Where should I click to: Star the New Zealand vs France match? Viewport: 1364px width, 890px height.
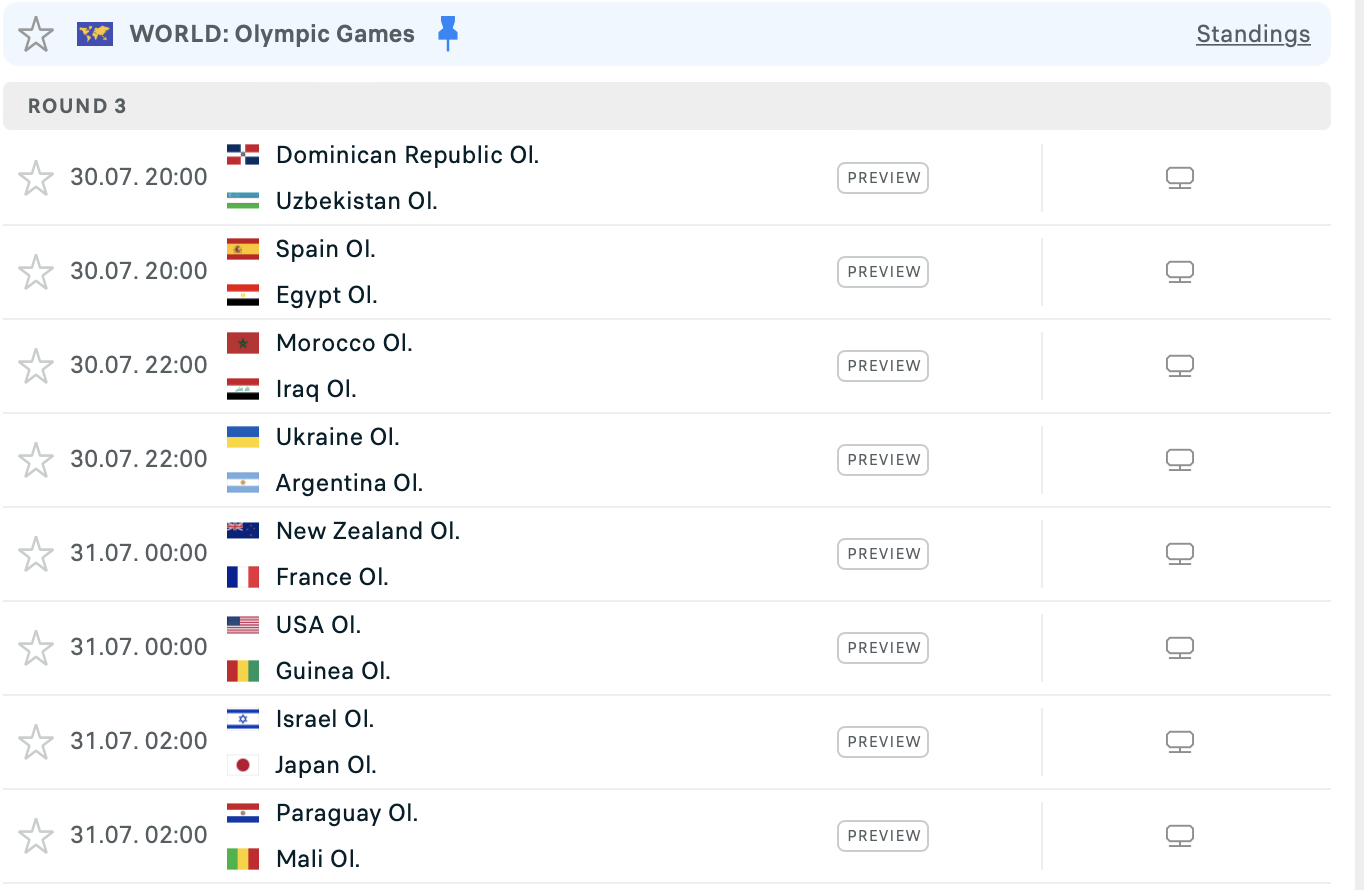point(36,554)
